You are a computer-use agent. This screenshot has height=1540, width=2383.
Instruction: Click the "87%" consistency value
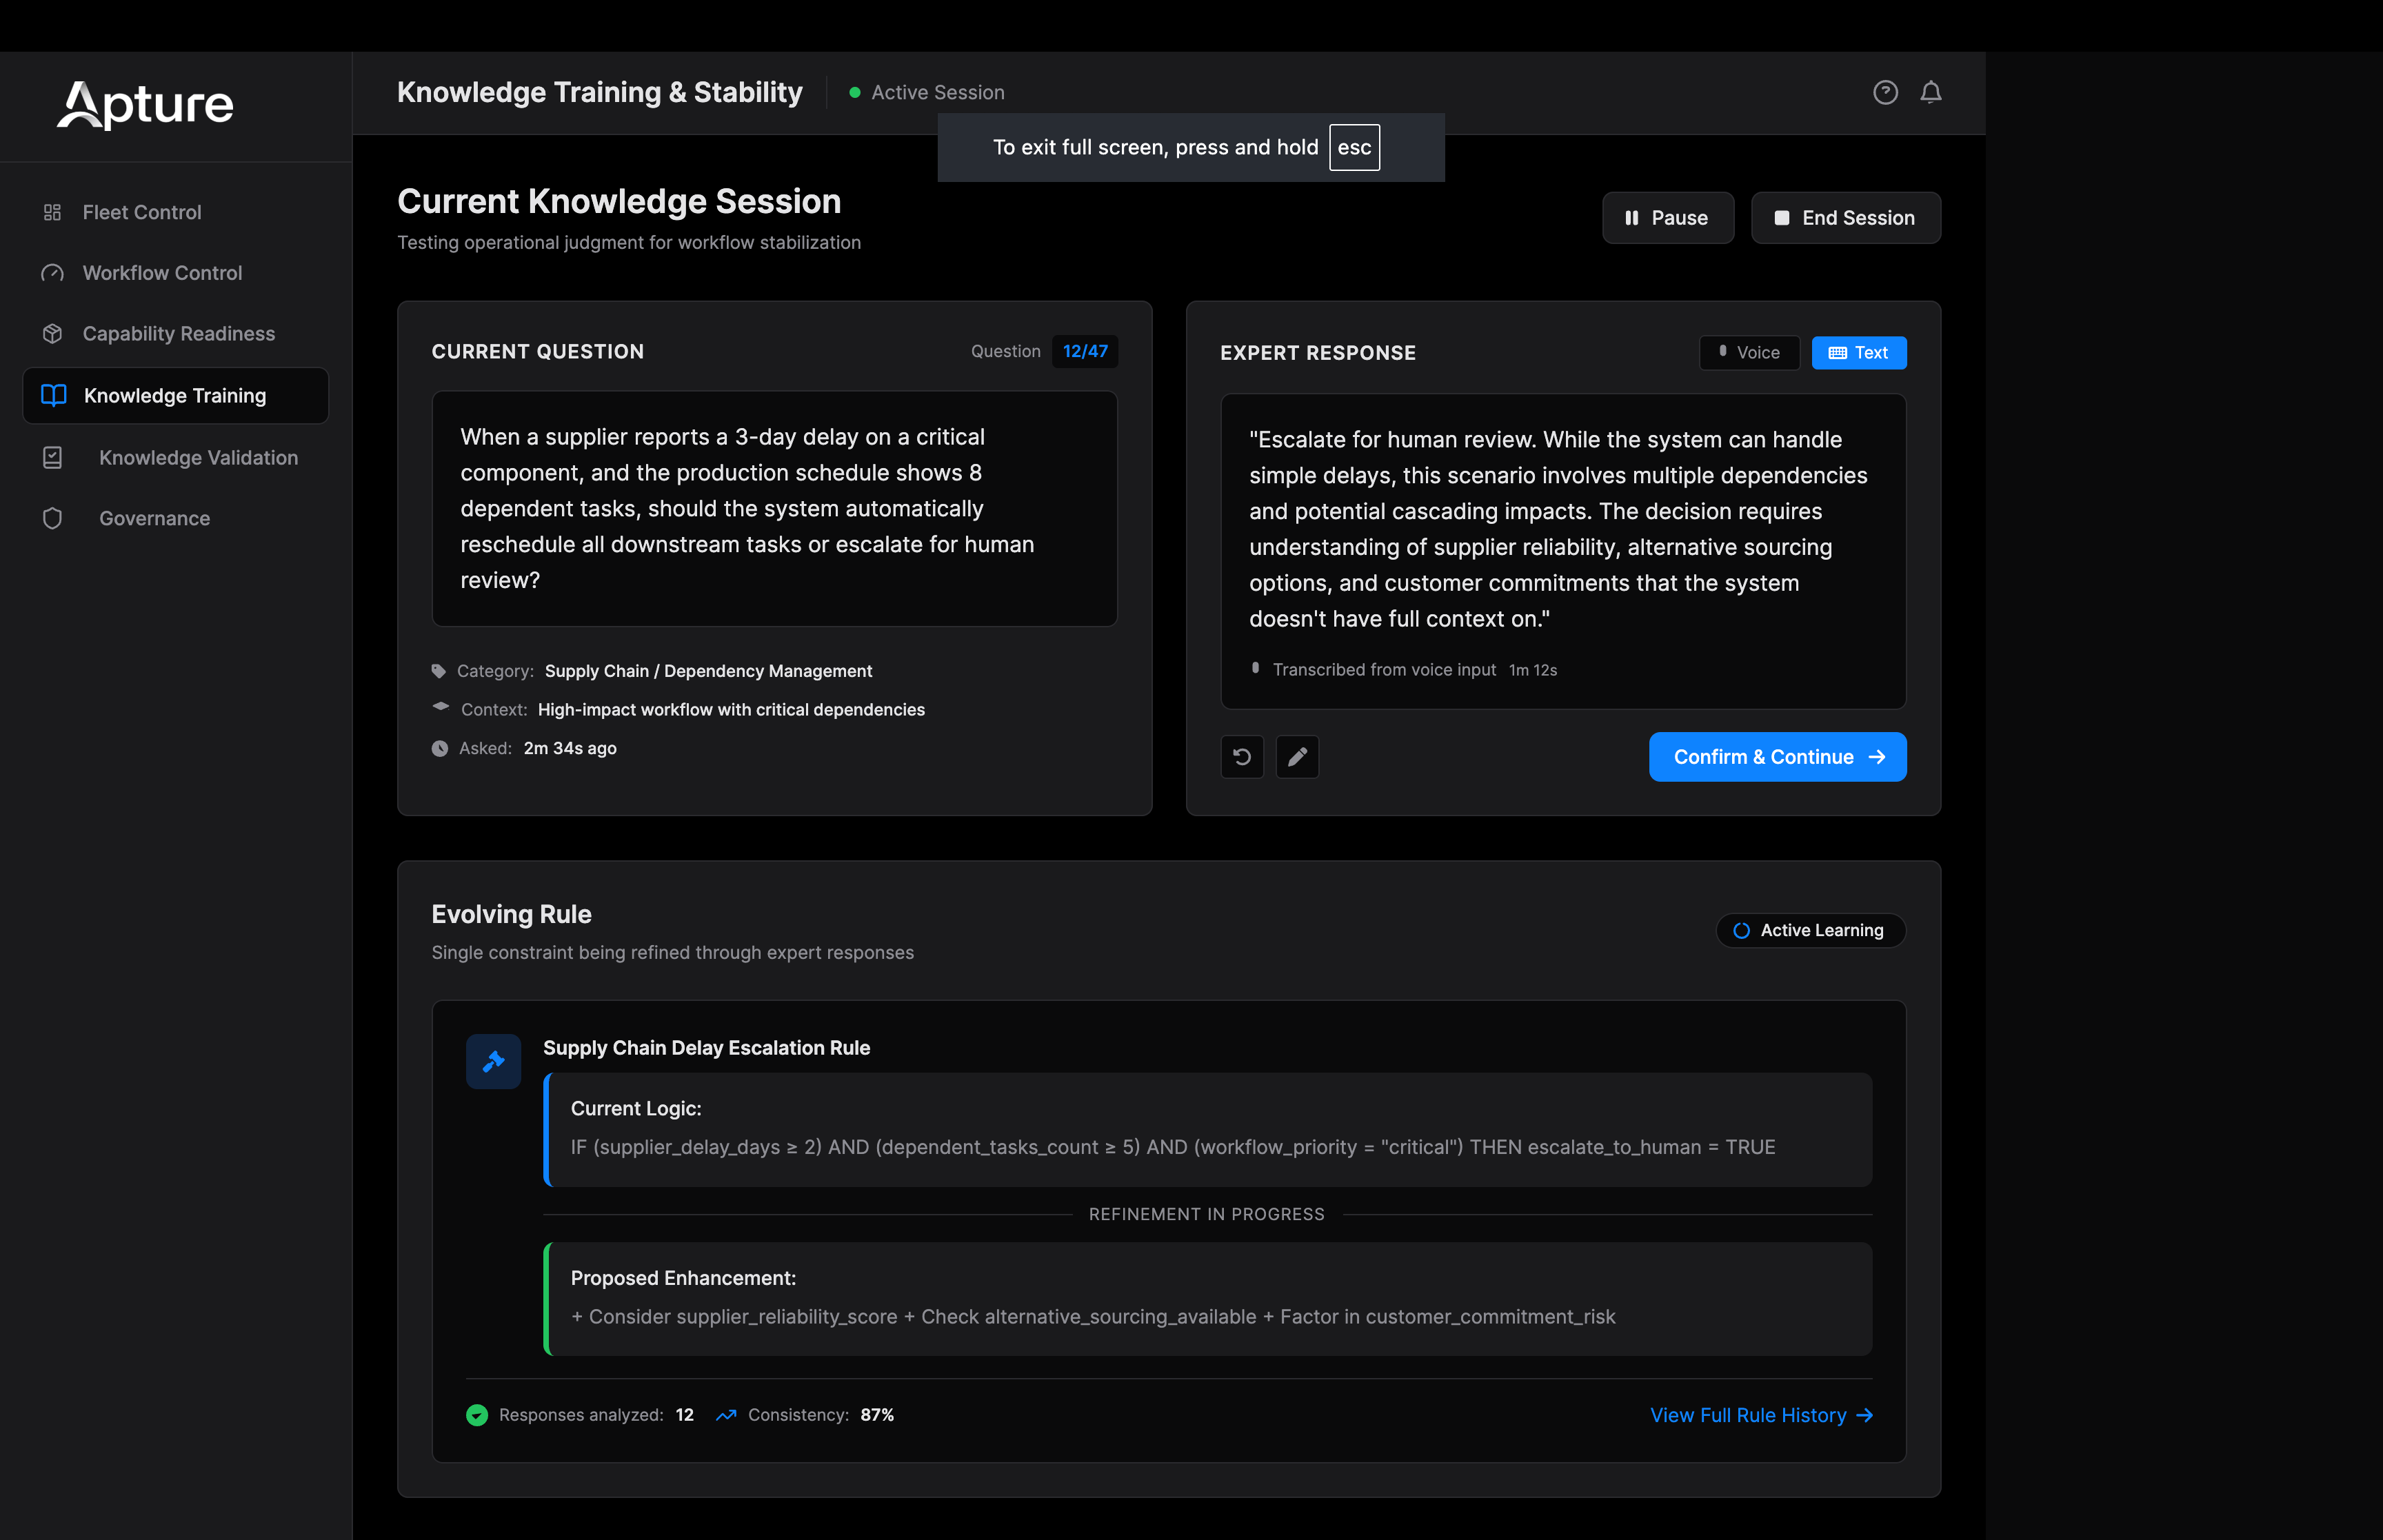(x=877, y=1414)
